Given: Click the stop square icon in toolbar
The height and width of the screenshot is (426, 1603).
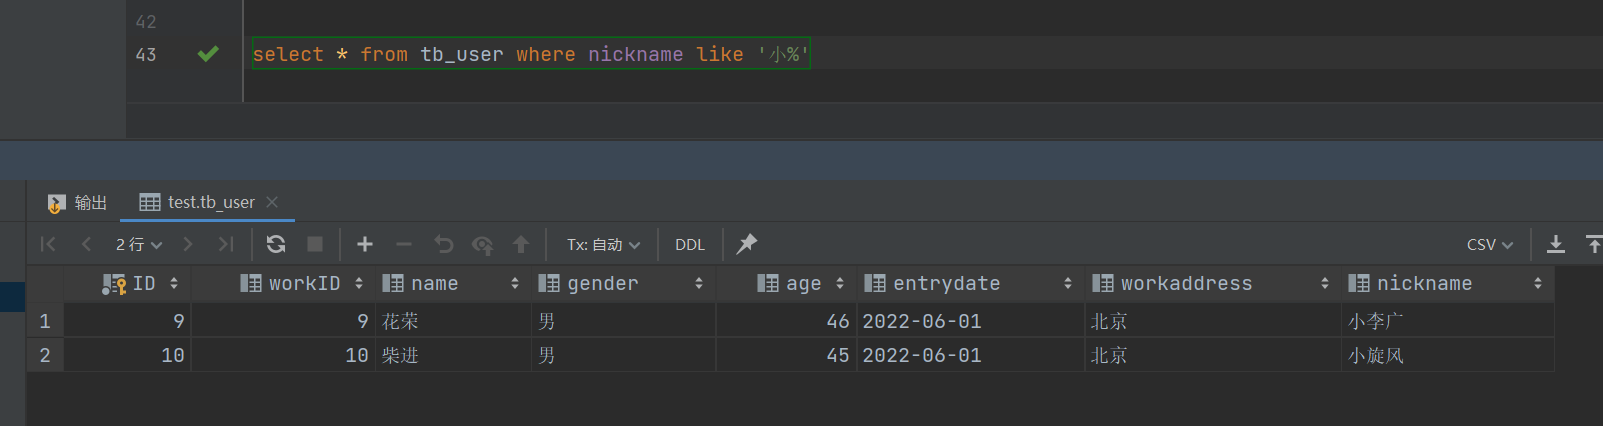Looking at the screenshot, I should point(315,244).
